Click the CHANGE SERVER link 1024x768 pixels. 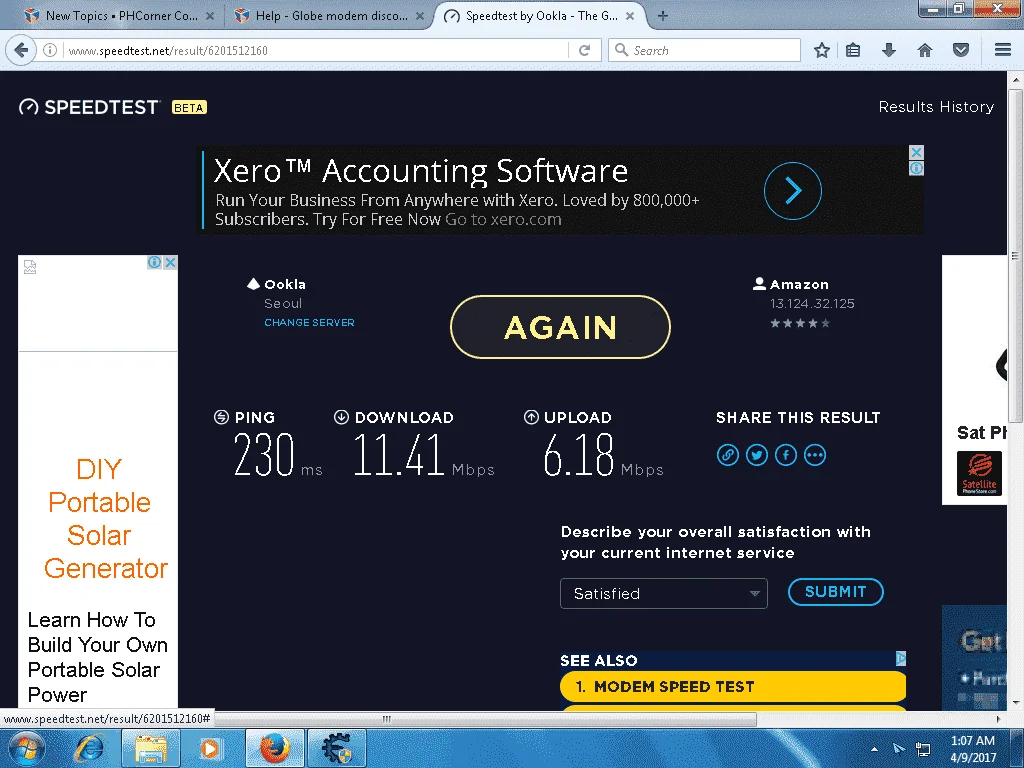click(x=309, y=323)
